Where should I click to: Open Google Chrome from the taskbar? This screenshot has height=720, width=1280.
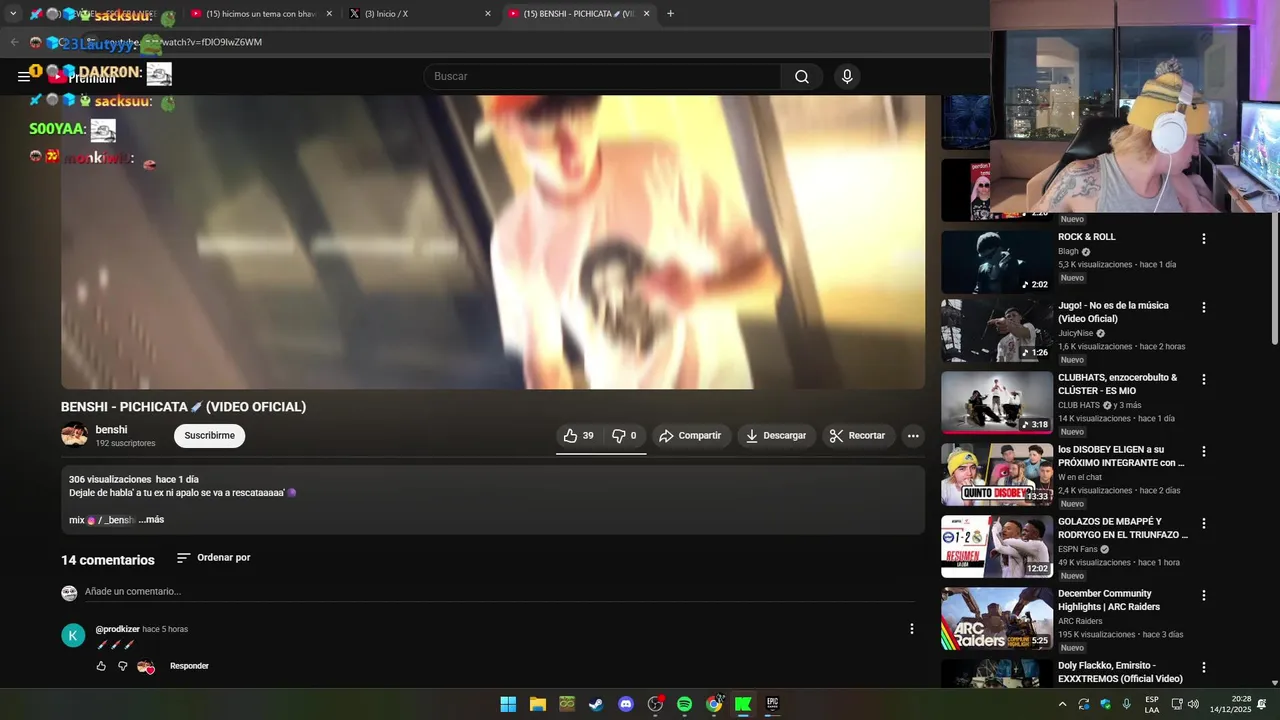point(714,704)
